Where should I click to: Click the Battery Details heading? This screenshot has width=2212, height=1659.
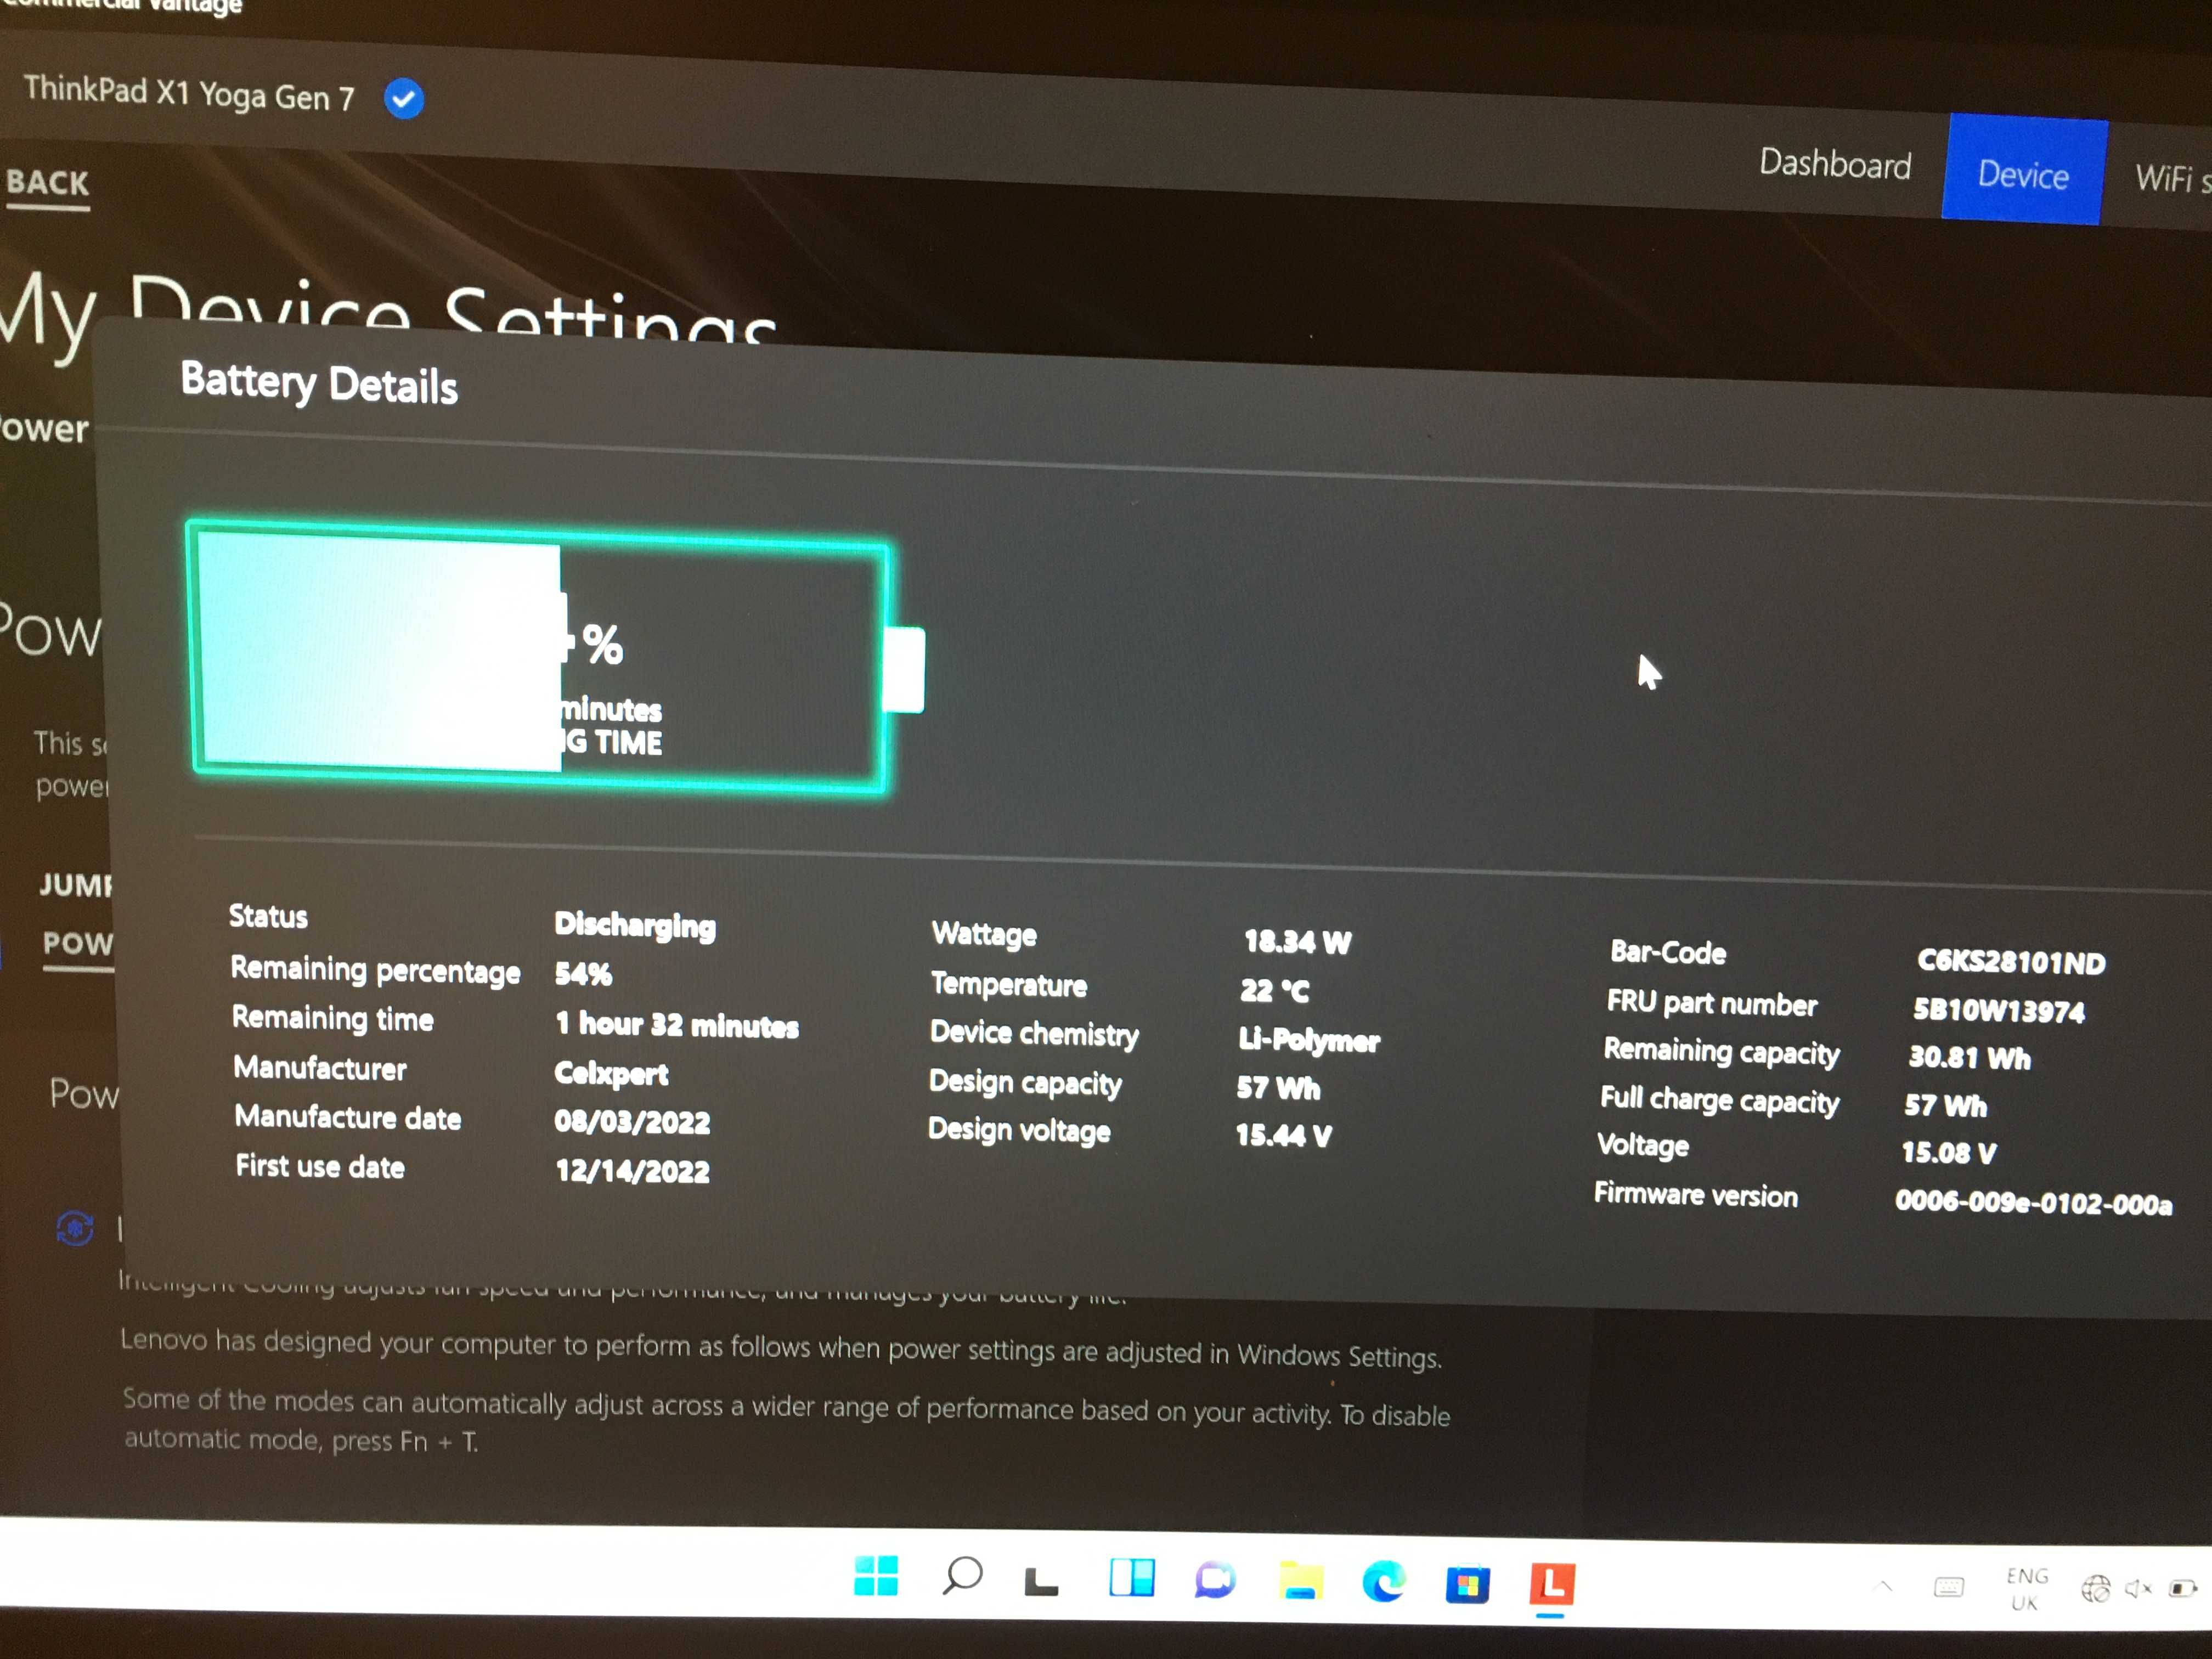[319, 383]
